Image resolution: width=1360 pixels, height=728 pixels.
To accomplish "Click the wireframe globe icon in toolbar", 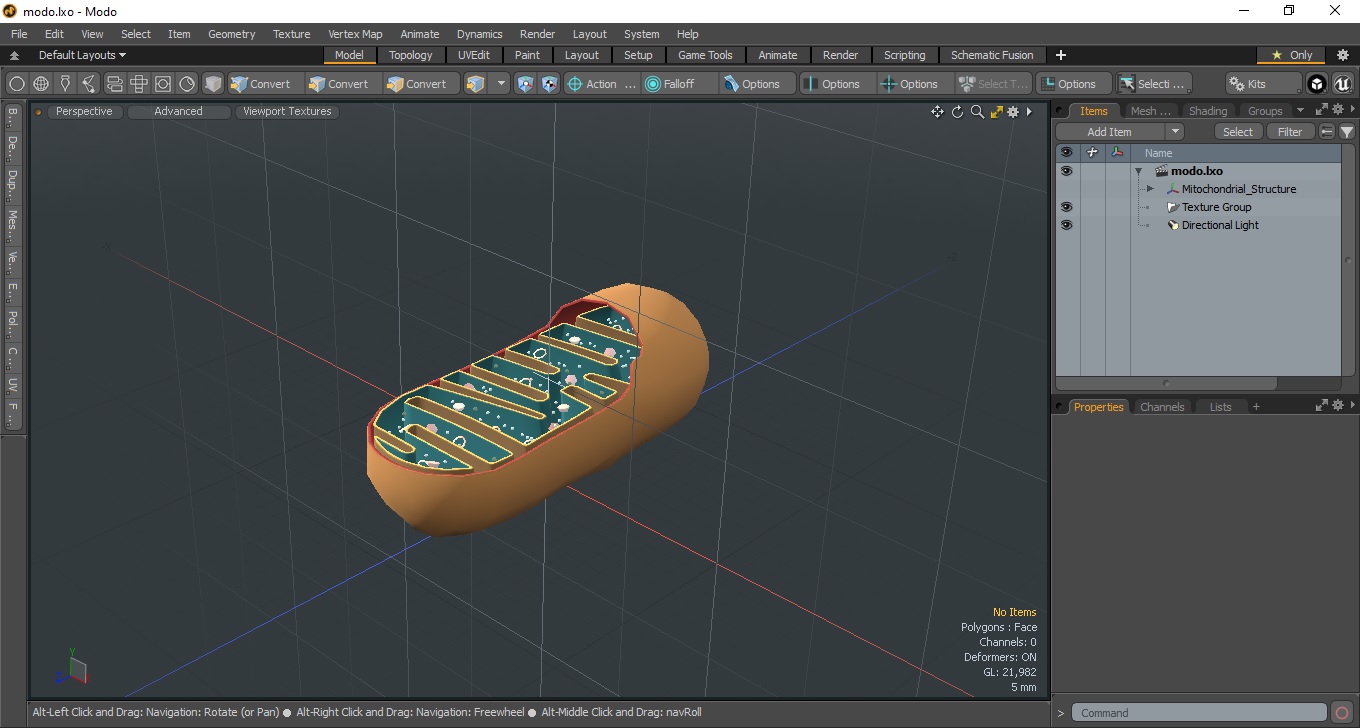I will [41, 84].
